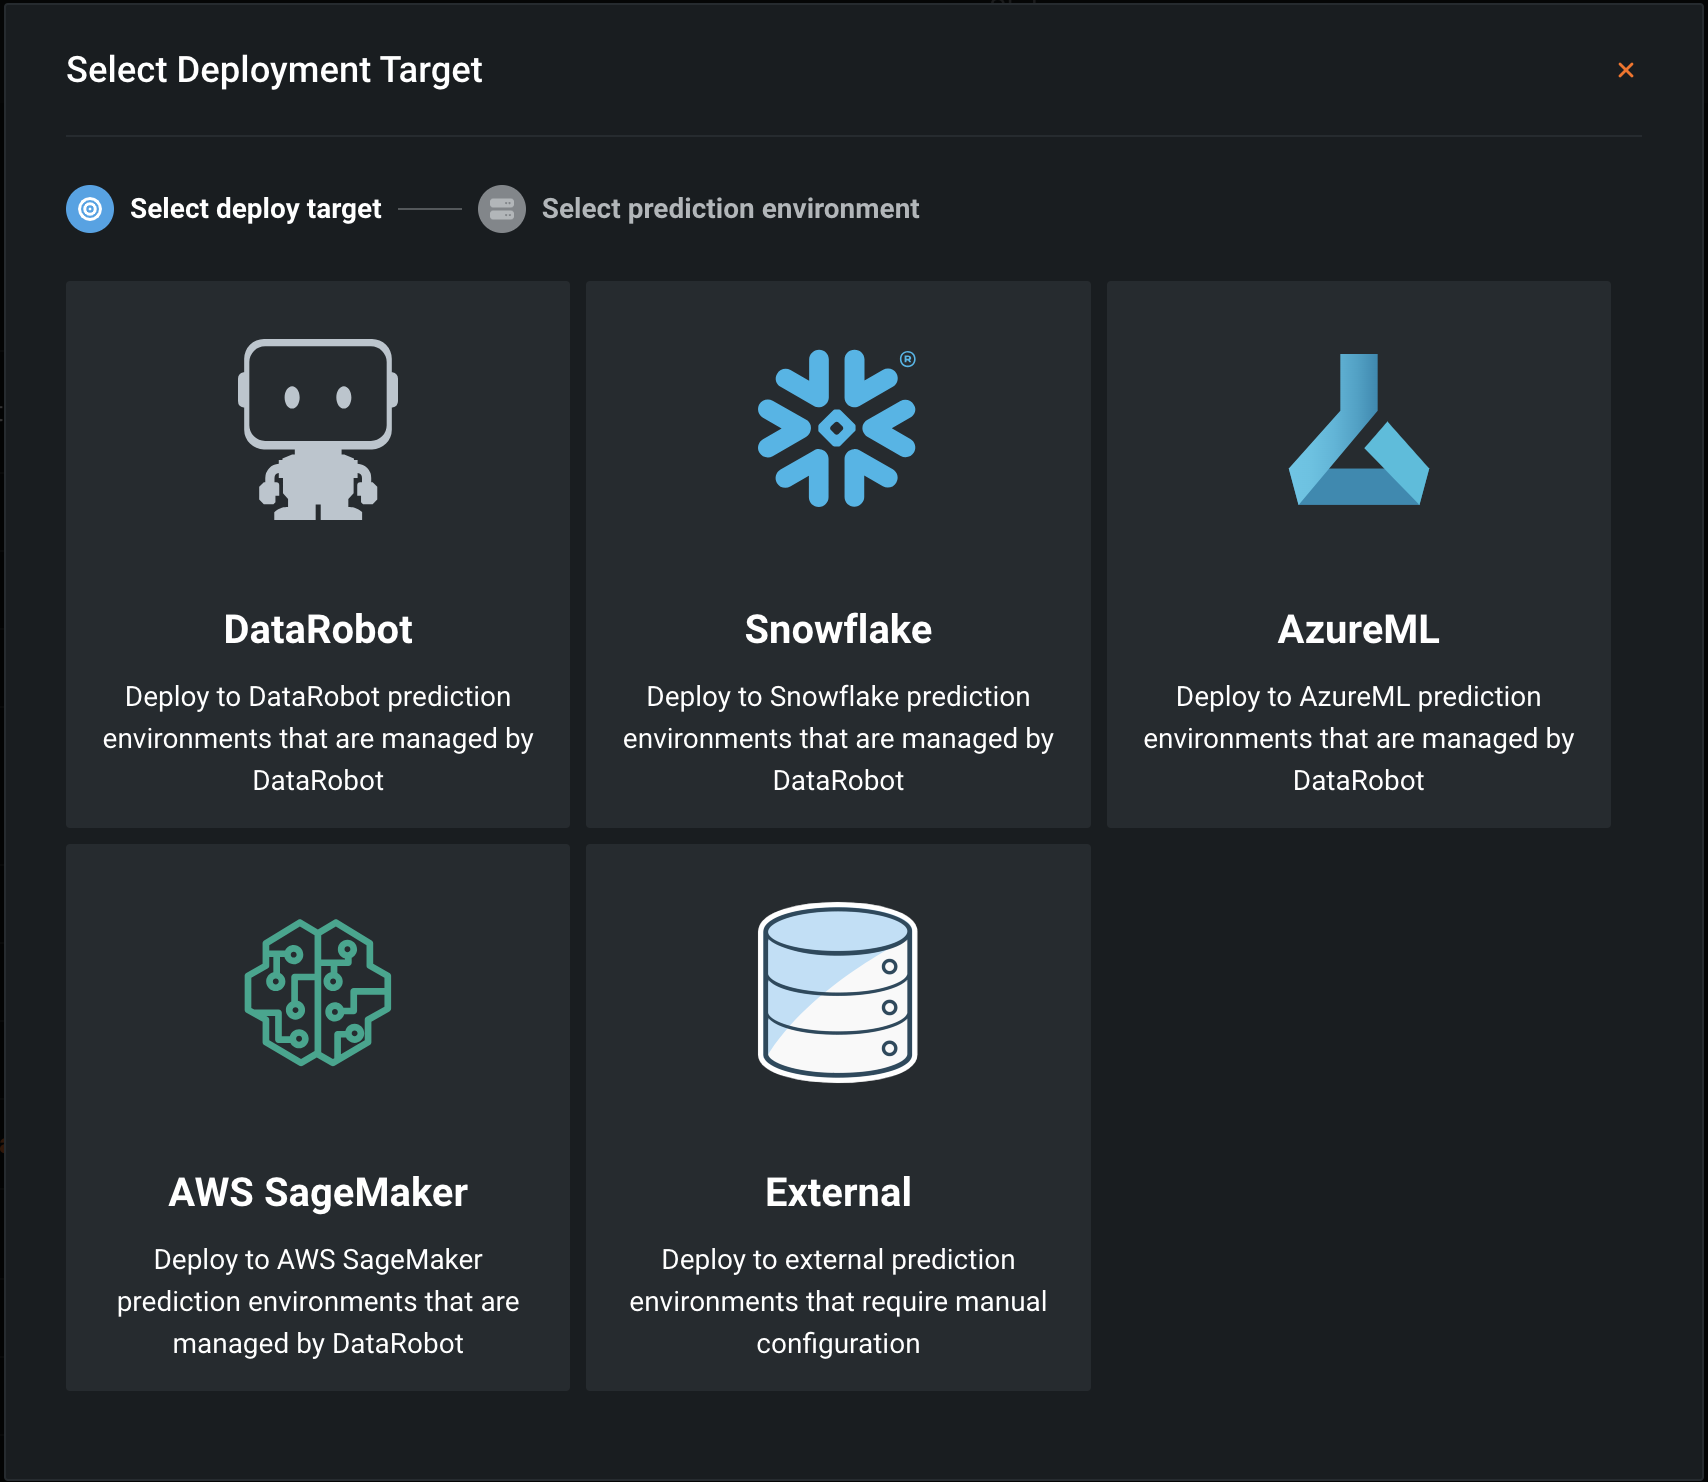The height and width of the screenshot is (1482, 1708).
Task: Select AWS SageMaker title
Action: (x=318, y=1193)
